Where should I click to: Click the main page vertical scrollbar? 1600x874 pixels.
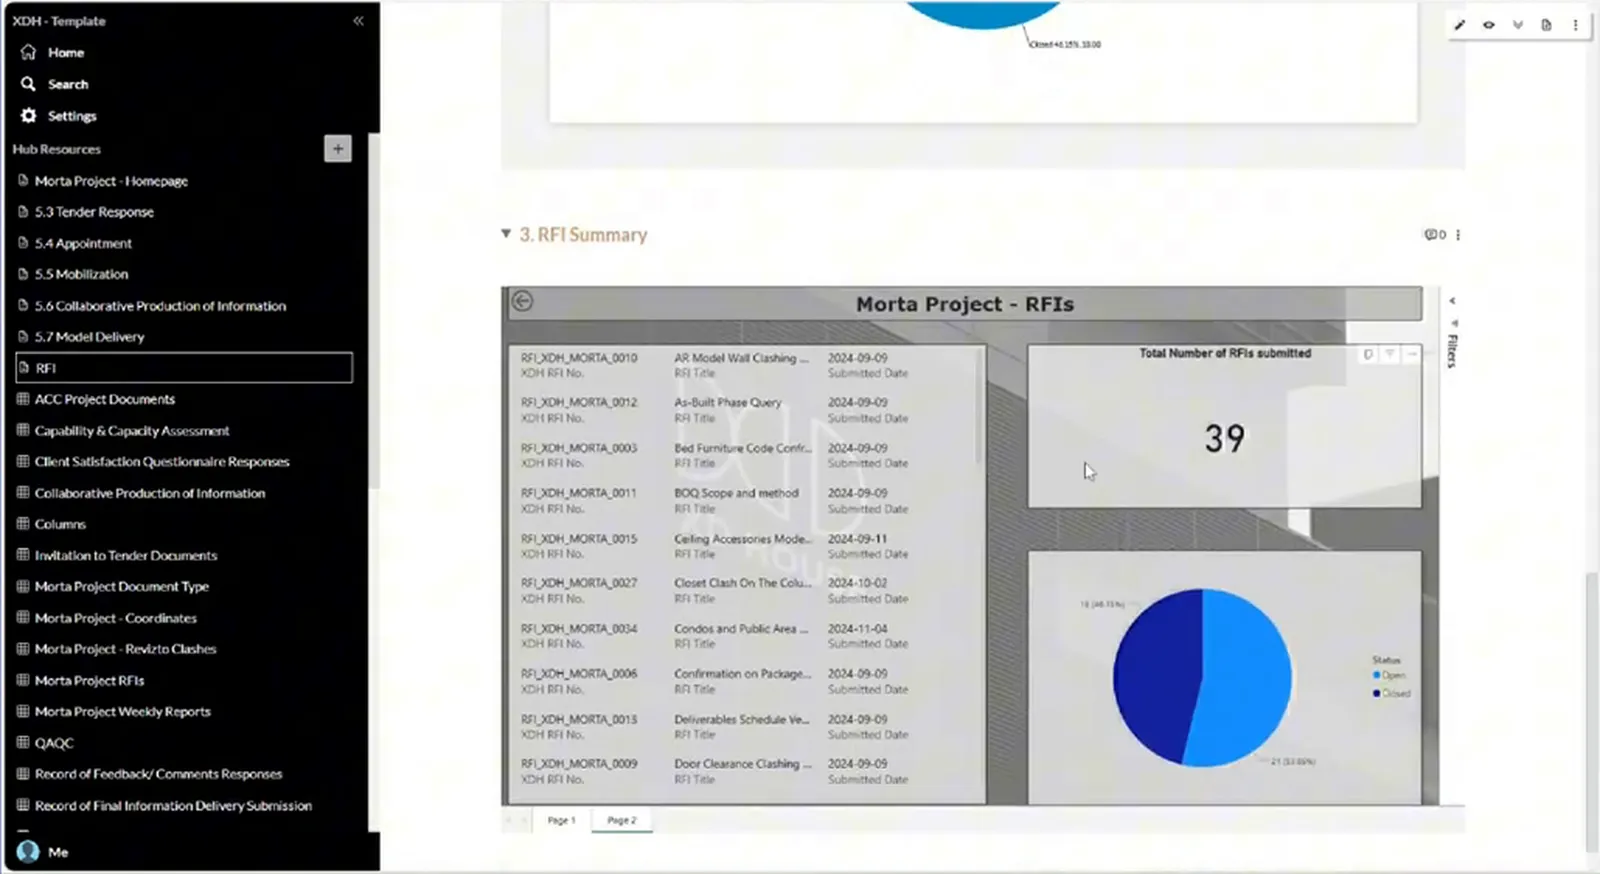coord(1592,712)
